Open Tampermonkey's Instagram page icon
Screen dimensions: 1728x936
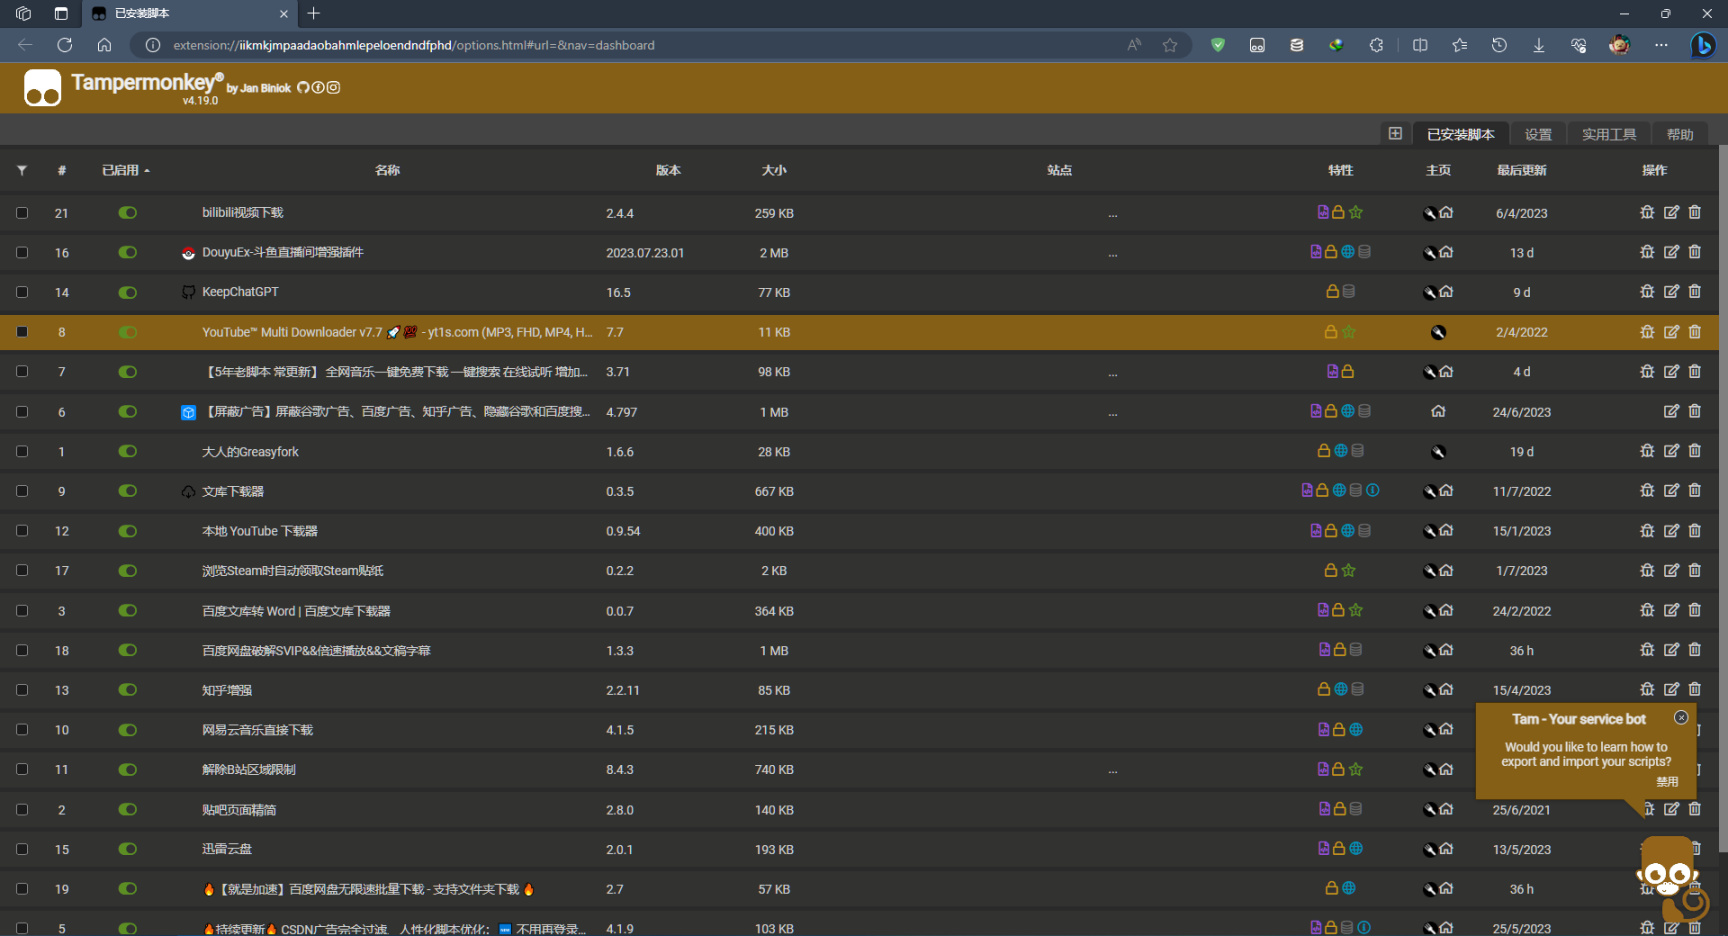point(334,88)
